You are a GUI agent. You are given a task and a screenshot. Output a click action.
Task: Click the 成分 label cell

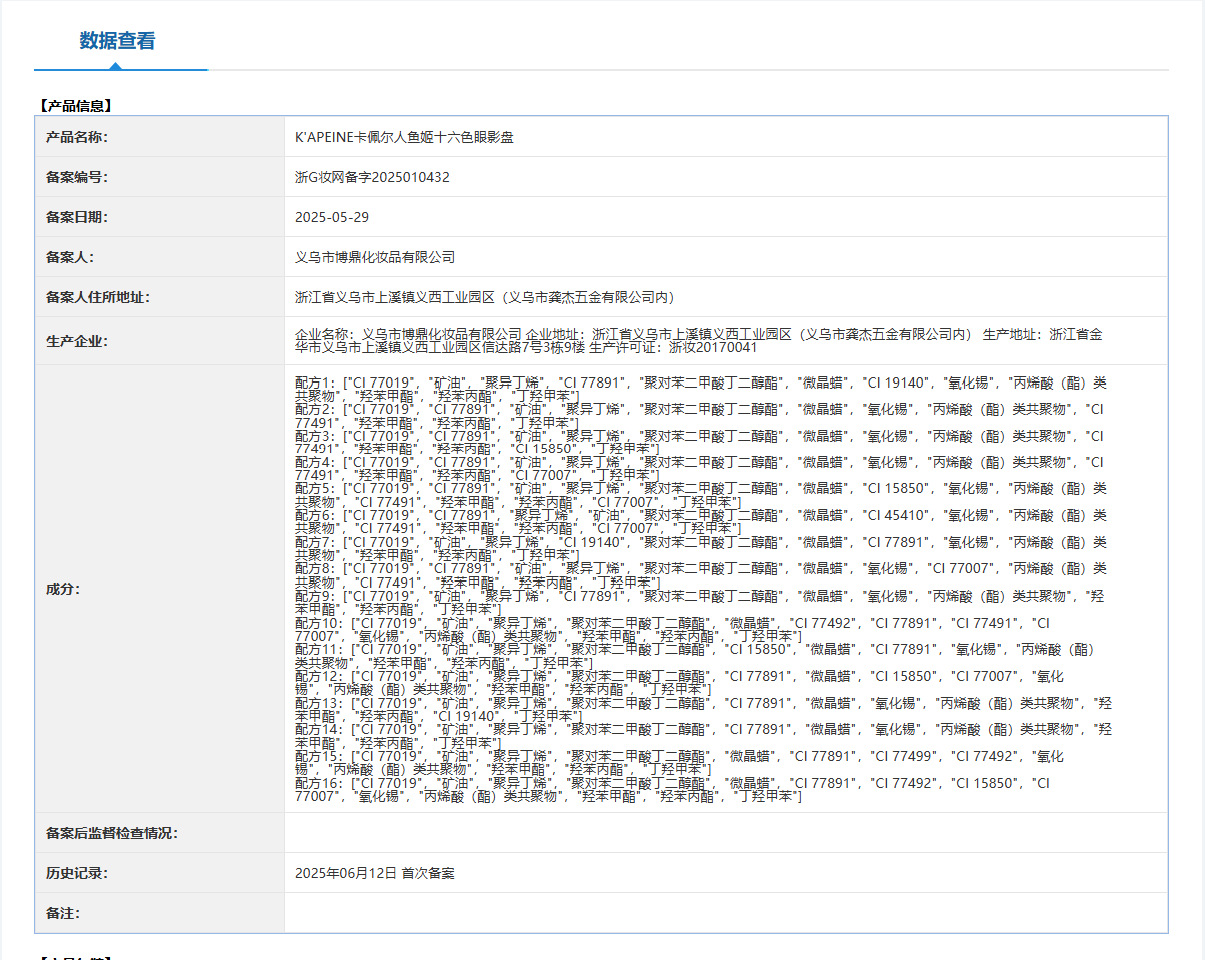click(x=160, y=589)
